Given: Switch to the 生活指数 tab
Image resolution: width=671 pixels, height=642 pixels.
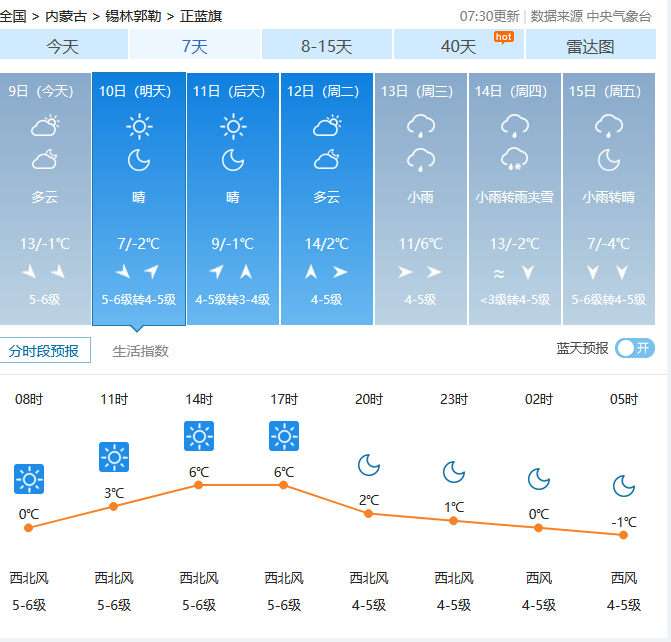Looking at the screenshot, I should click(x=140, y=351).
